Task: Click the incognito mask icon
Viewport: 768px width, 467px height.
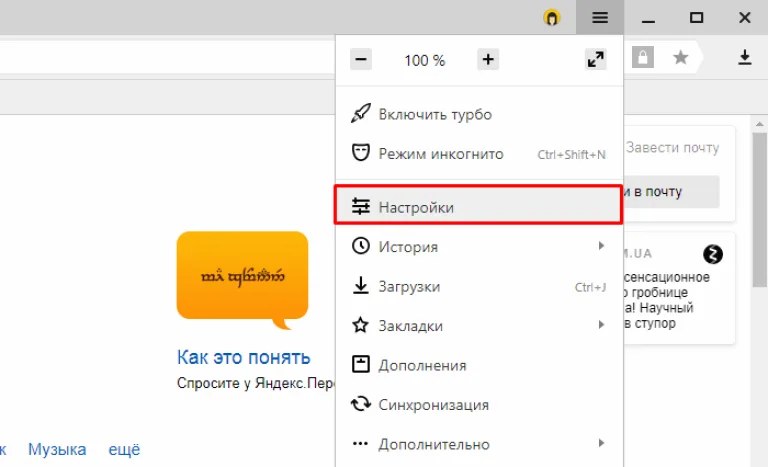Action: pos(360,153)
